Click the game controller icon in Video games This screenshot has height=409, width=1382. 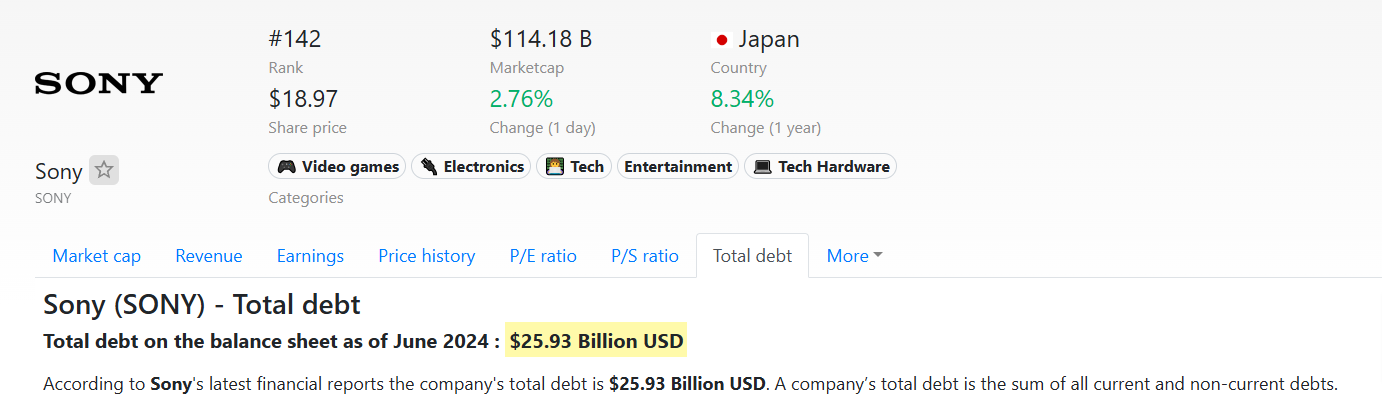click(x=286, y=167)
